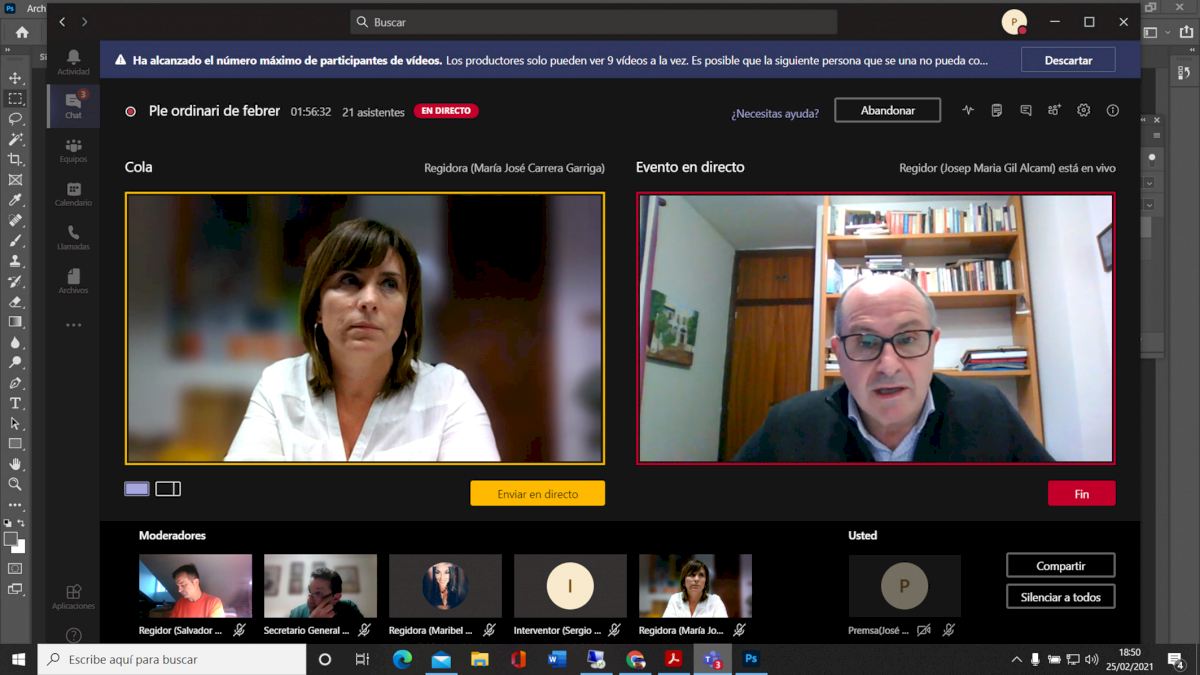Screen dimensions: 1200x675
Task: Open Calendario in the Teams sidebar
Action: click(73, 193)
